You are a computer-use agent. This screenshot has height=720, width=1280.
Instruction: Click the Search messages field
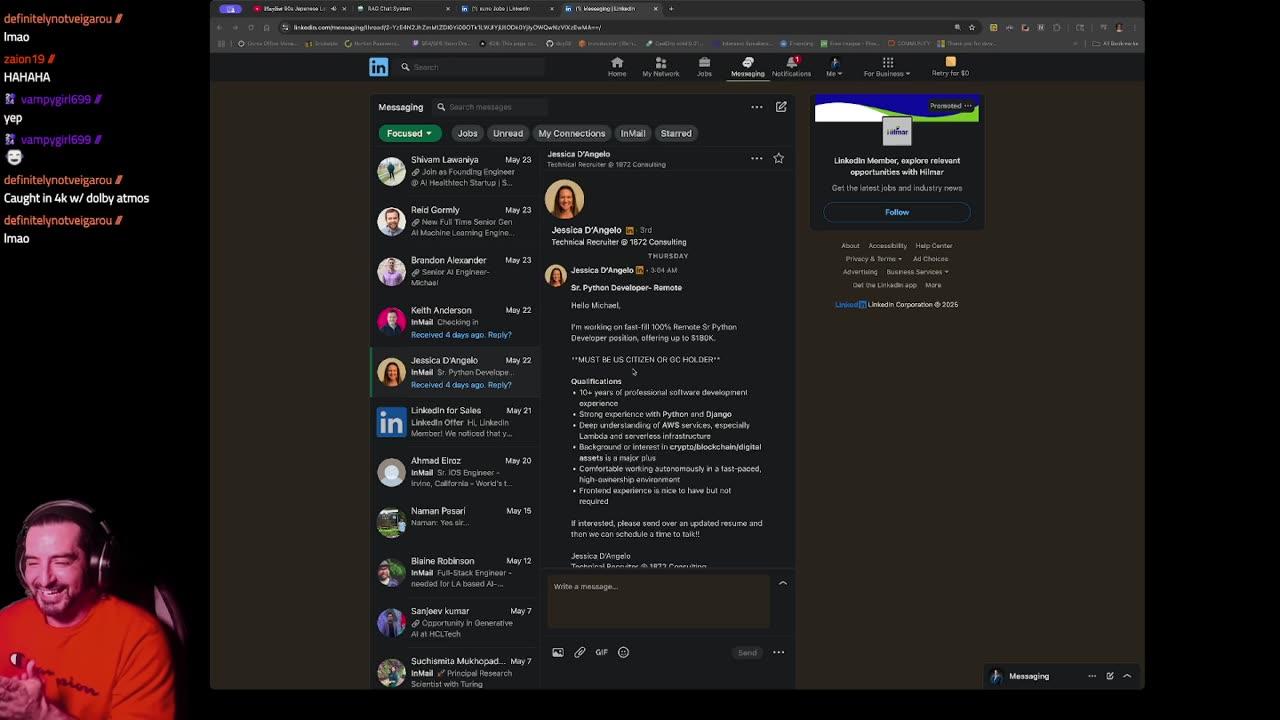point(490,107)
